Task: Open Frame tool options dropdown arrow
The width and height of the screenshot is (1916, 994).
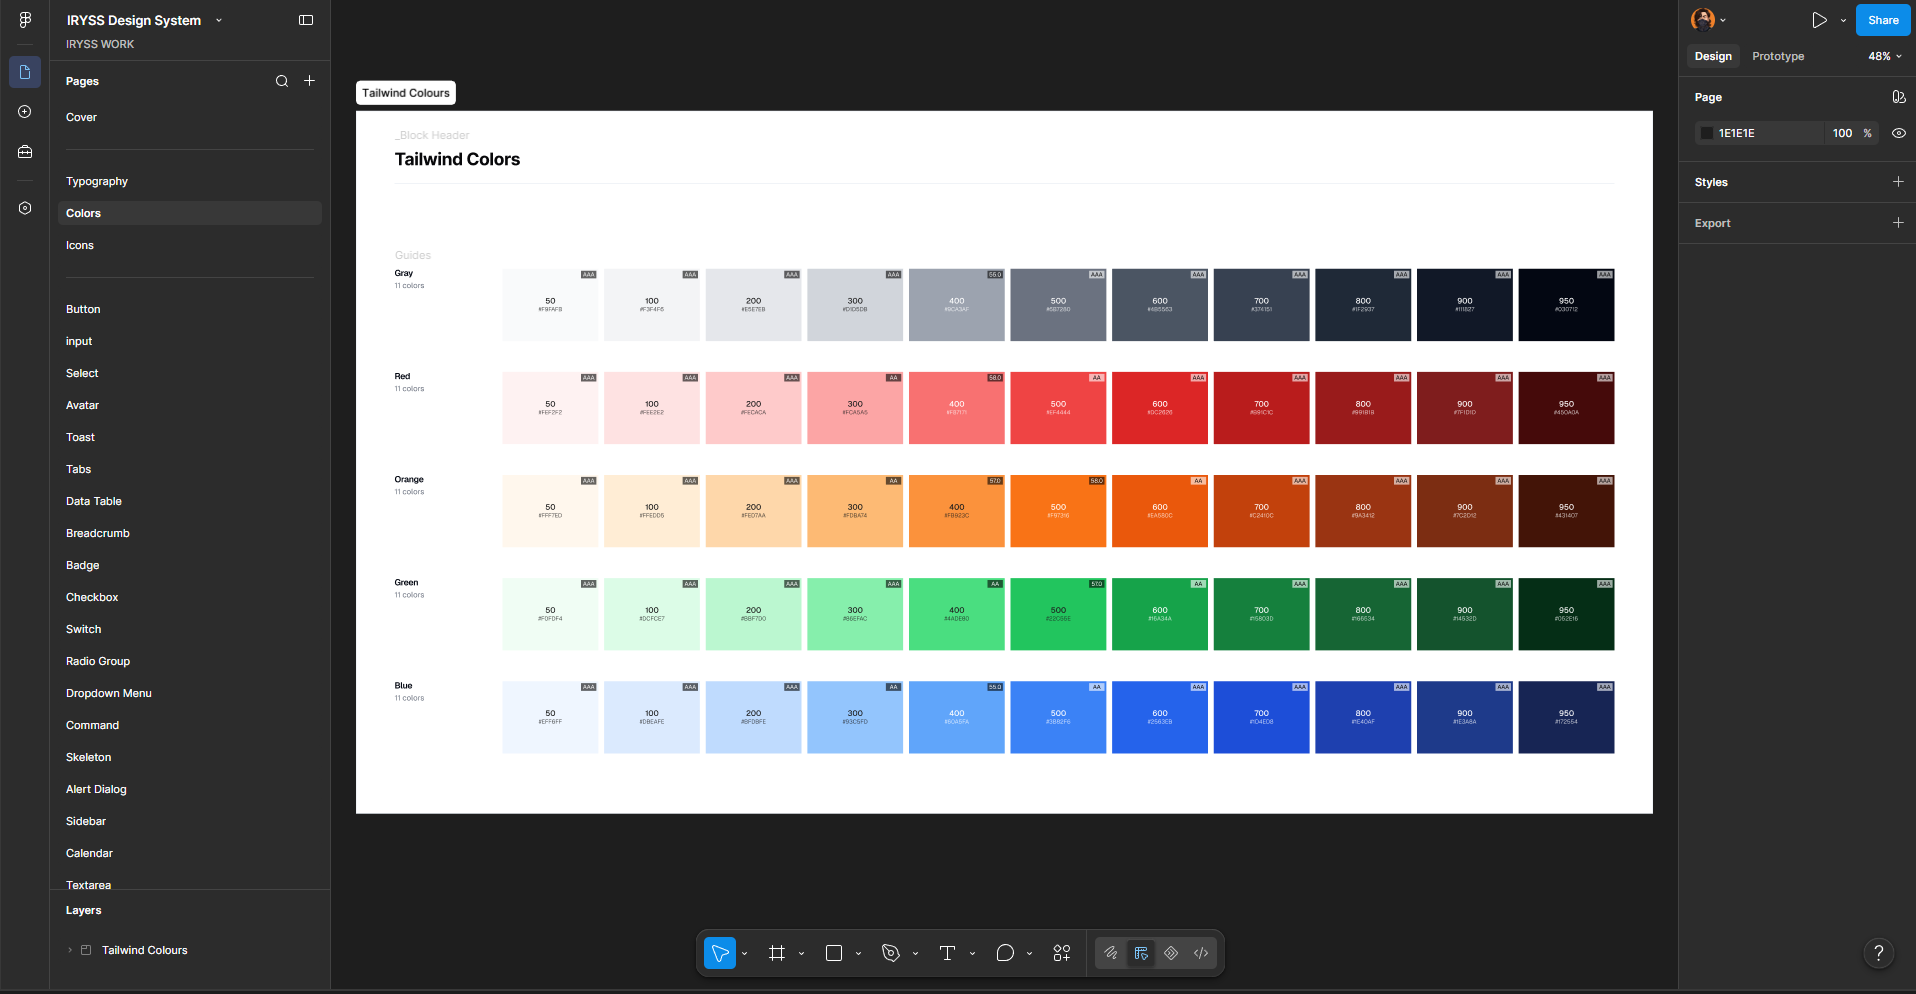Action: click(802, 954)
